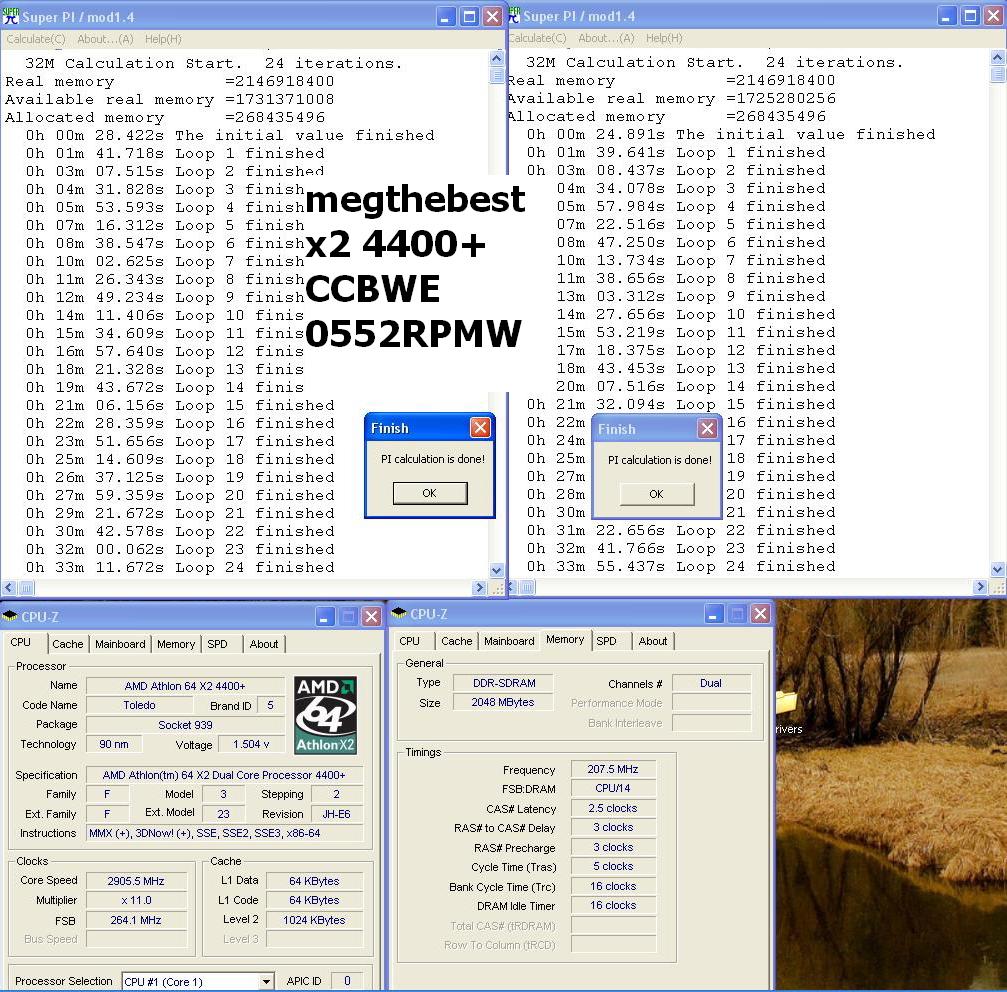Click OK in right Finish dialog
The height and width of the screenshot is (992, 1007).
click(x=656, y=494)
